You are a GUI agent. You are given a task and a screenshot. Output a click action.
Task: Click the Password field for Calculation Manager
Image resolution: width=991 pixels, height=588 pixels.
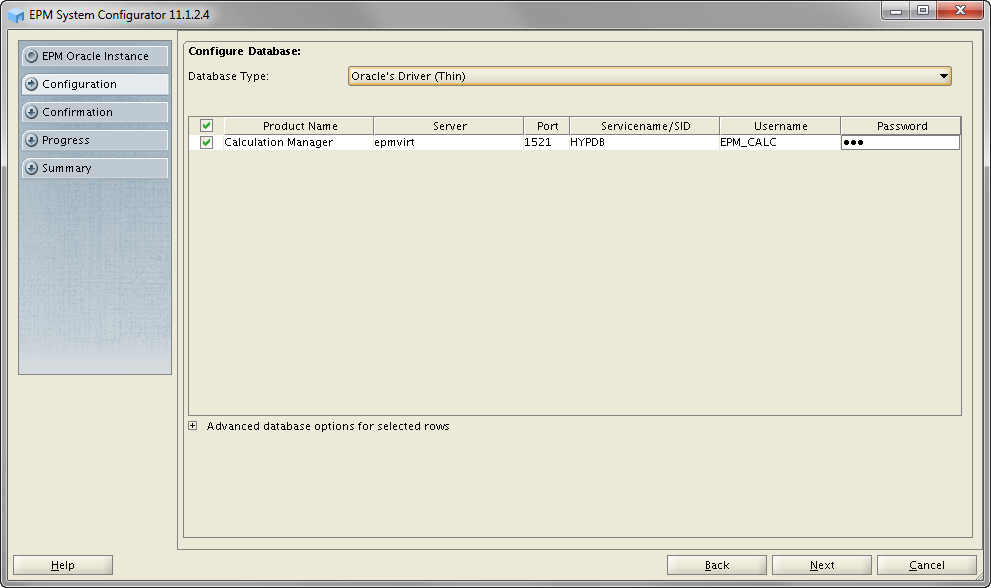(x=901, y=142)
